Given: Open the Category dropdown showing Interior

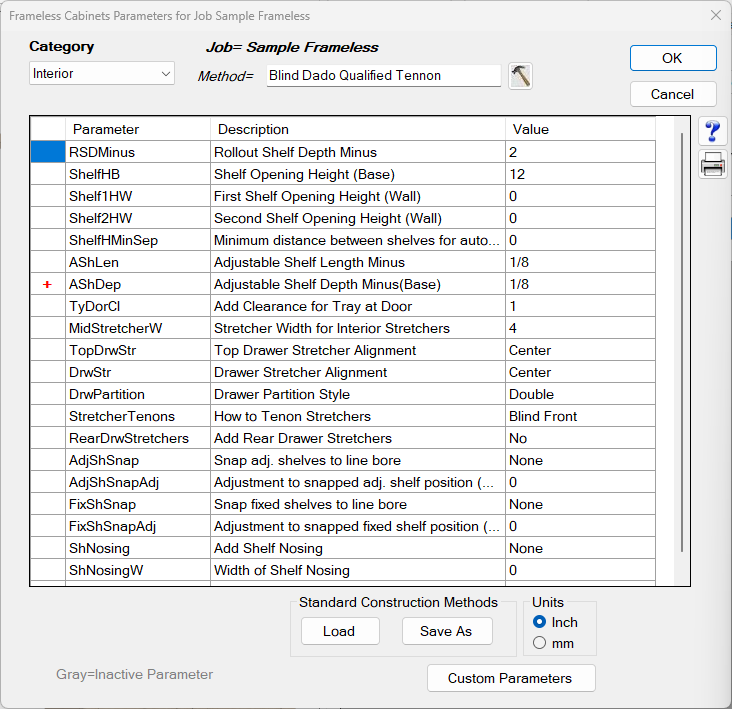Looking at the screenshot, I should 102,73.
